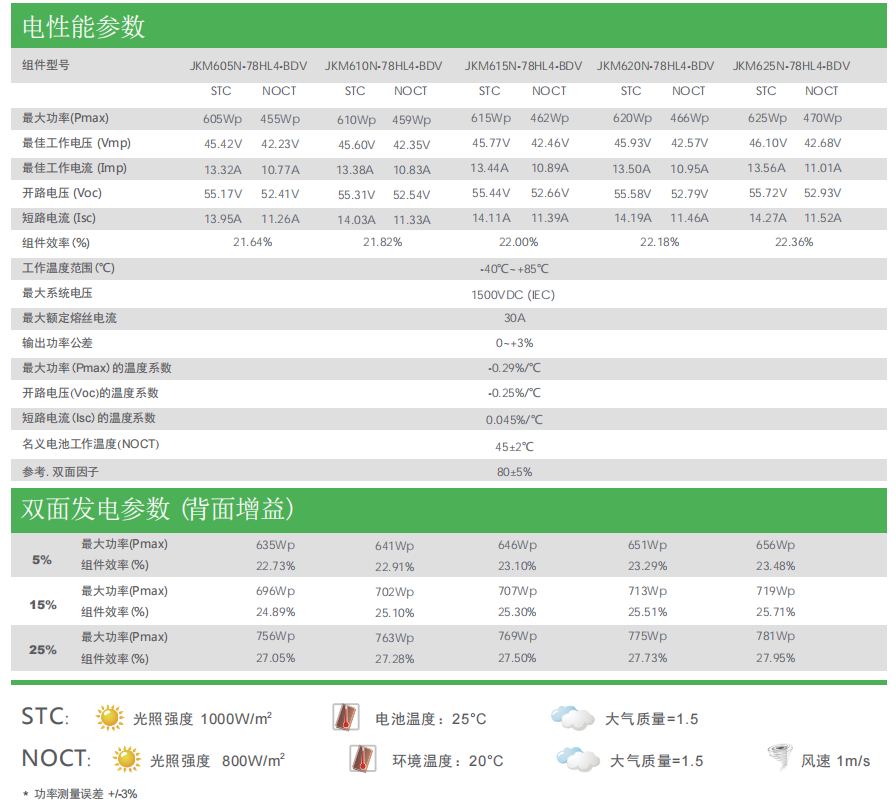Click the 开路电压 (Voc) row label
The height and width of the screenshot is (806, 896).
(x=62, y=193)
